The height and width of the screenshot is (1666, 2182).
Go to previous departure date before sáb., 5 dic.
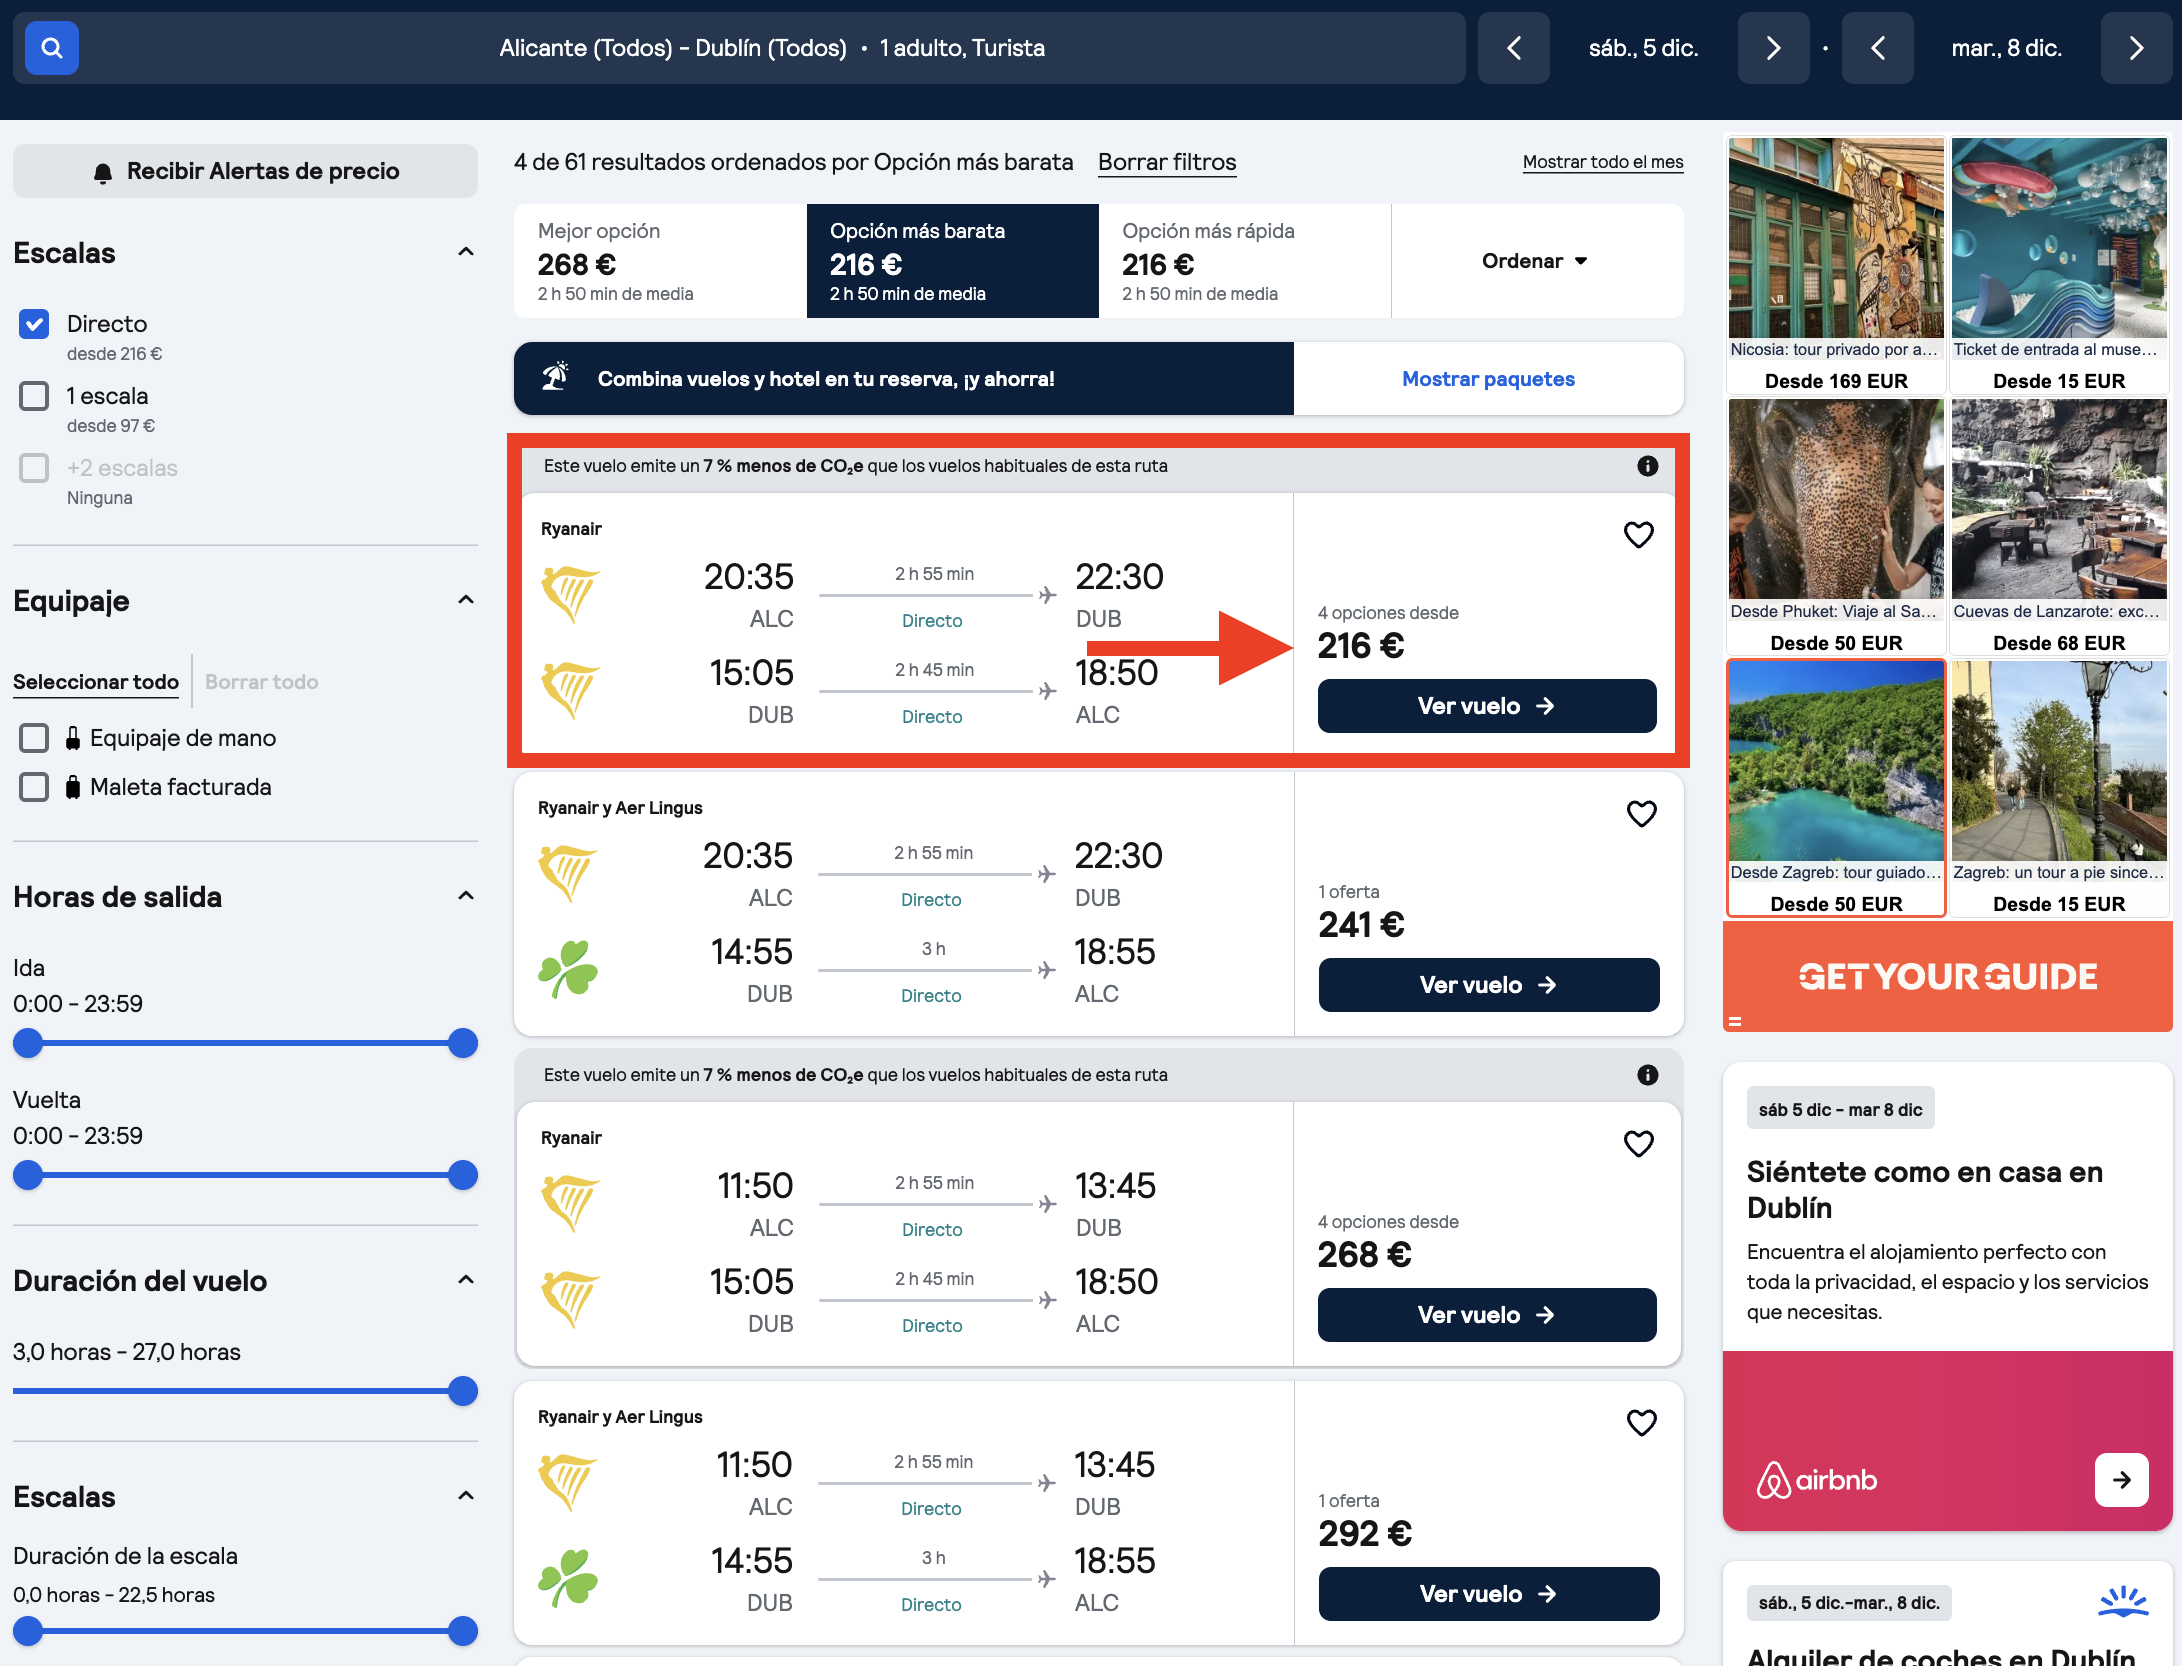pos(1513,48)
